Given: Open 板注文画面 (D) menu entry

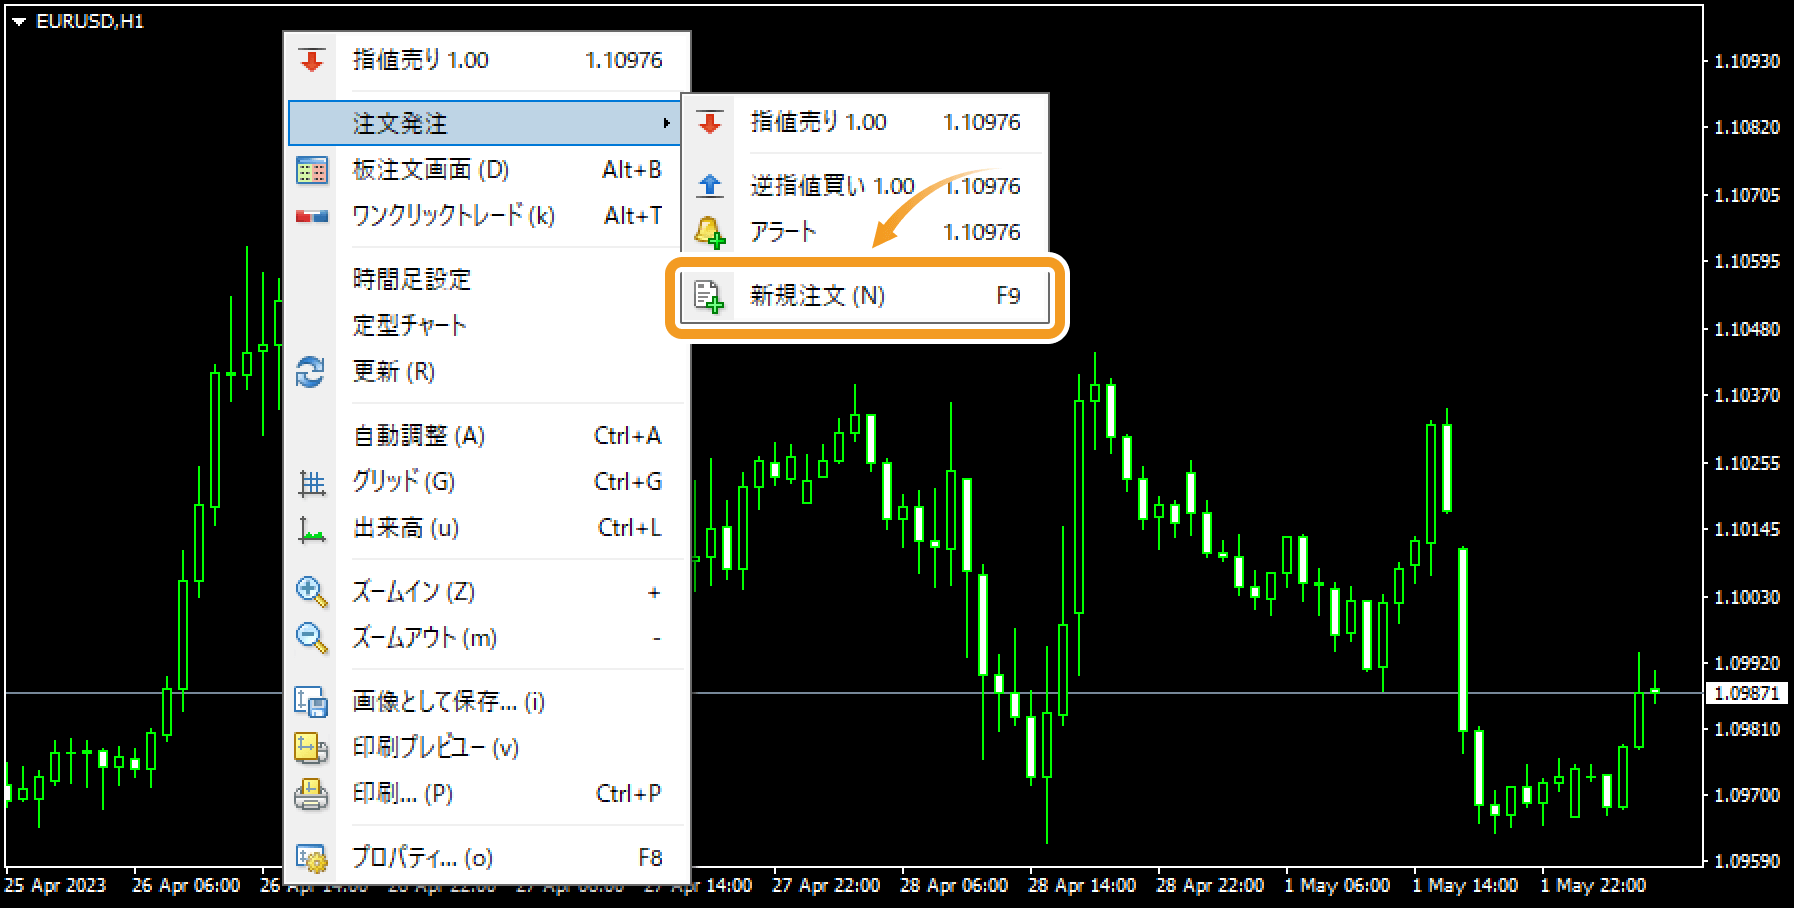Looking at the screenshot, I should (x=487, y=171).
